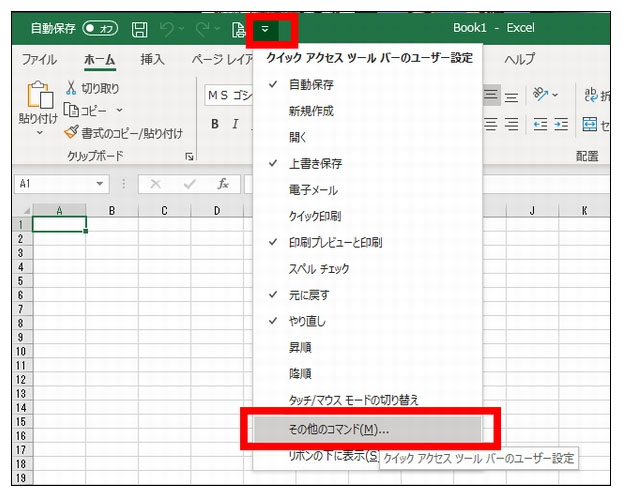The image size is (626, 495).
Task: Click the MS ゴシック font name box
Action: [229, 95]
